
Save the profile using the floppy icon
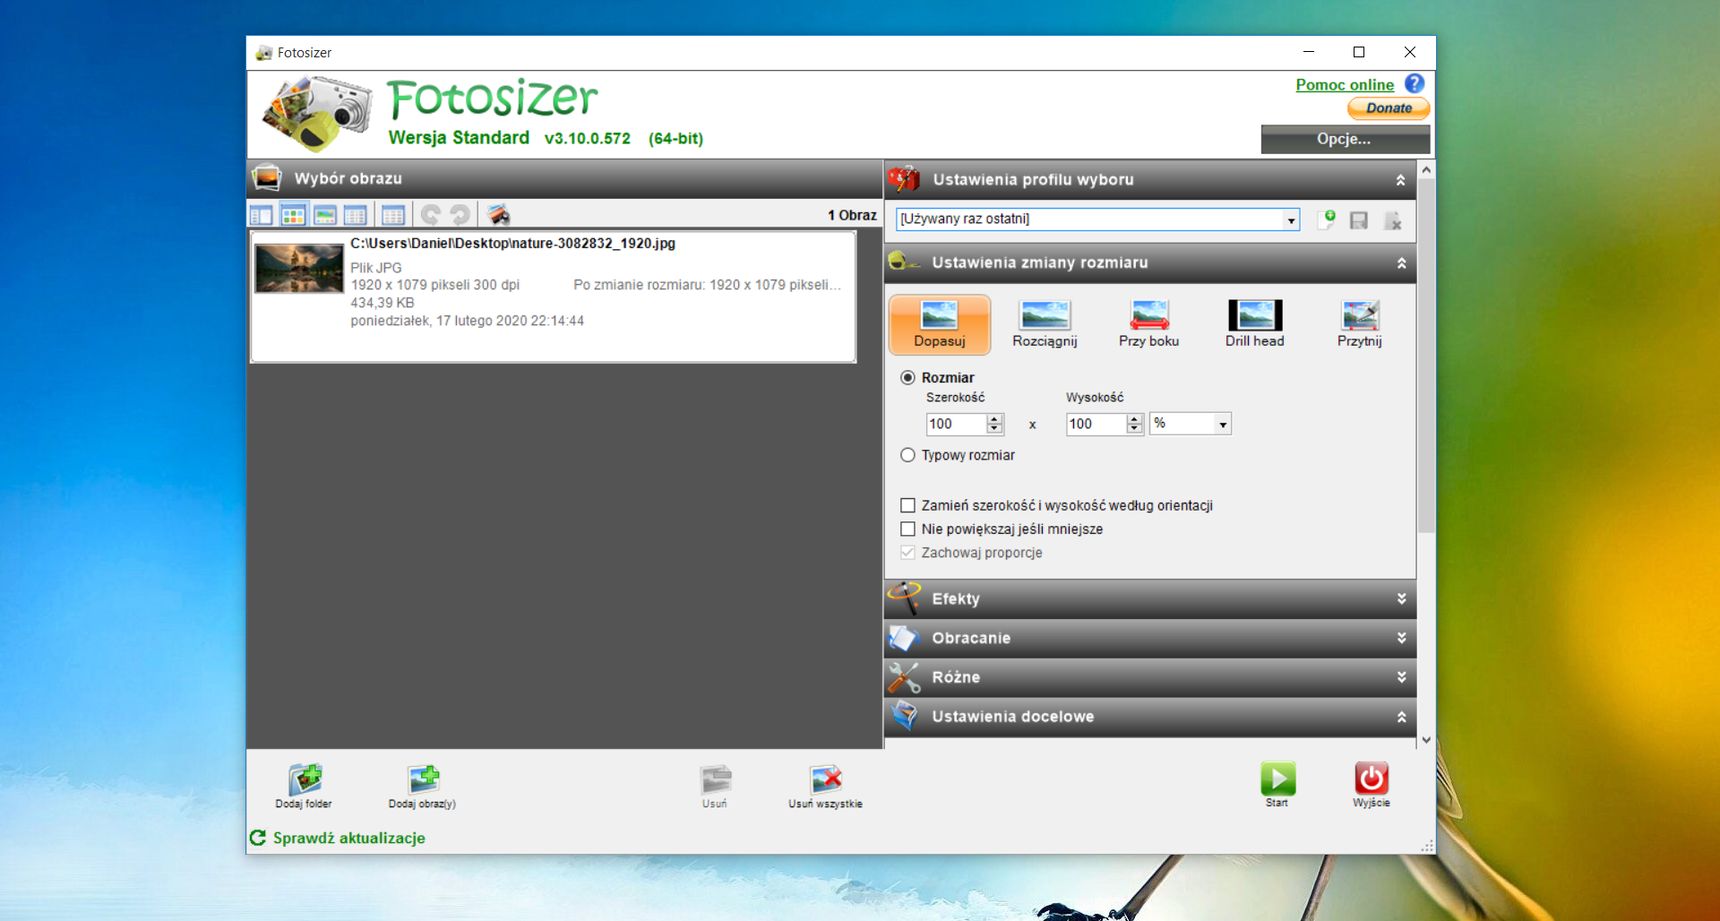(1358, 220)
